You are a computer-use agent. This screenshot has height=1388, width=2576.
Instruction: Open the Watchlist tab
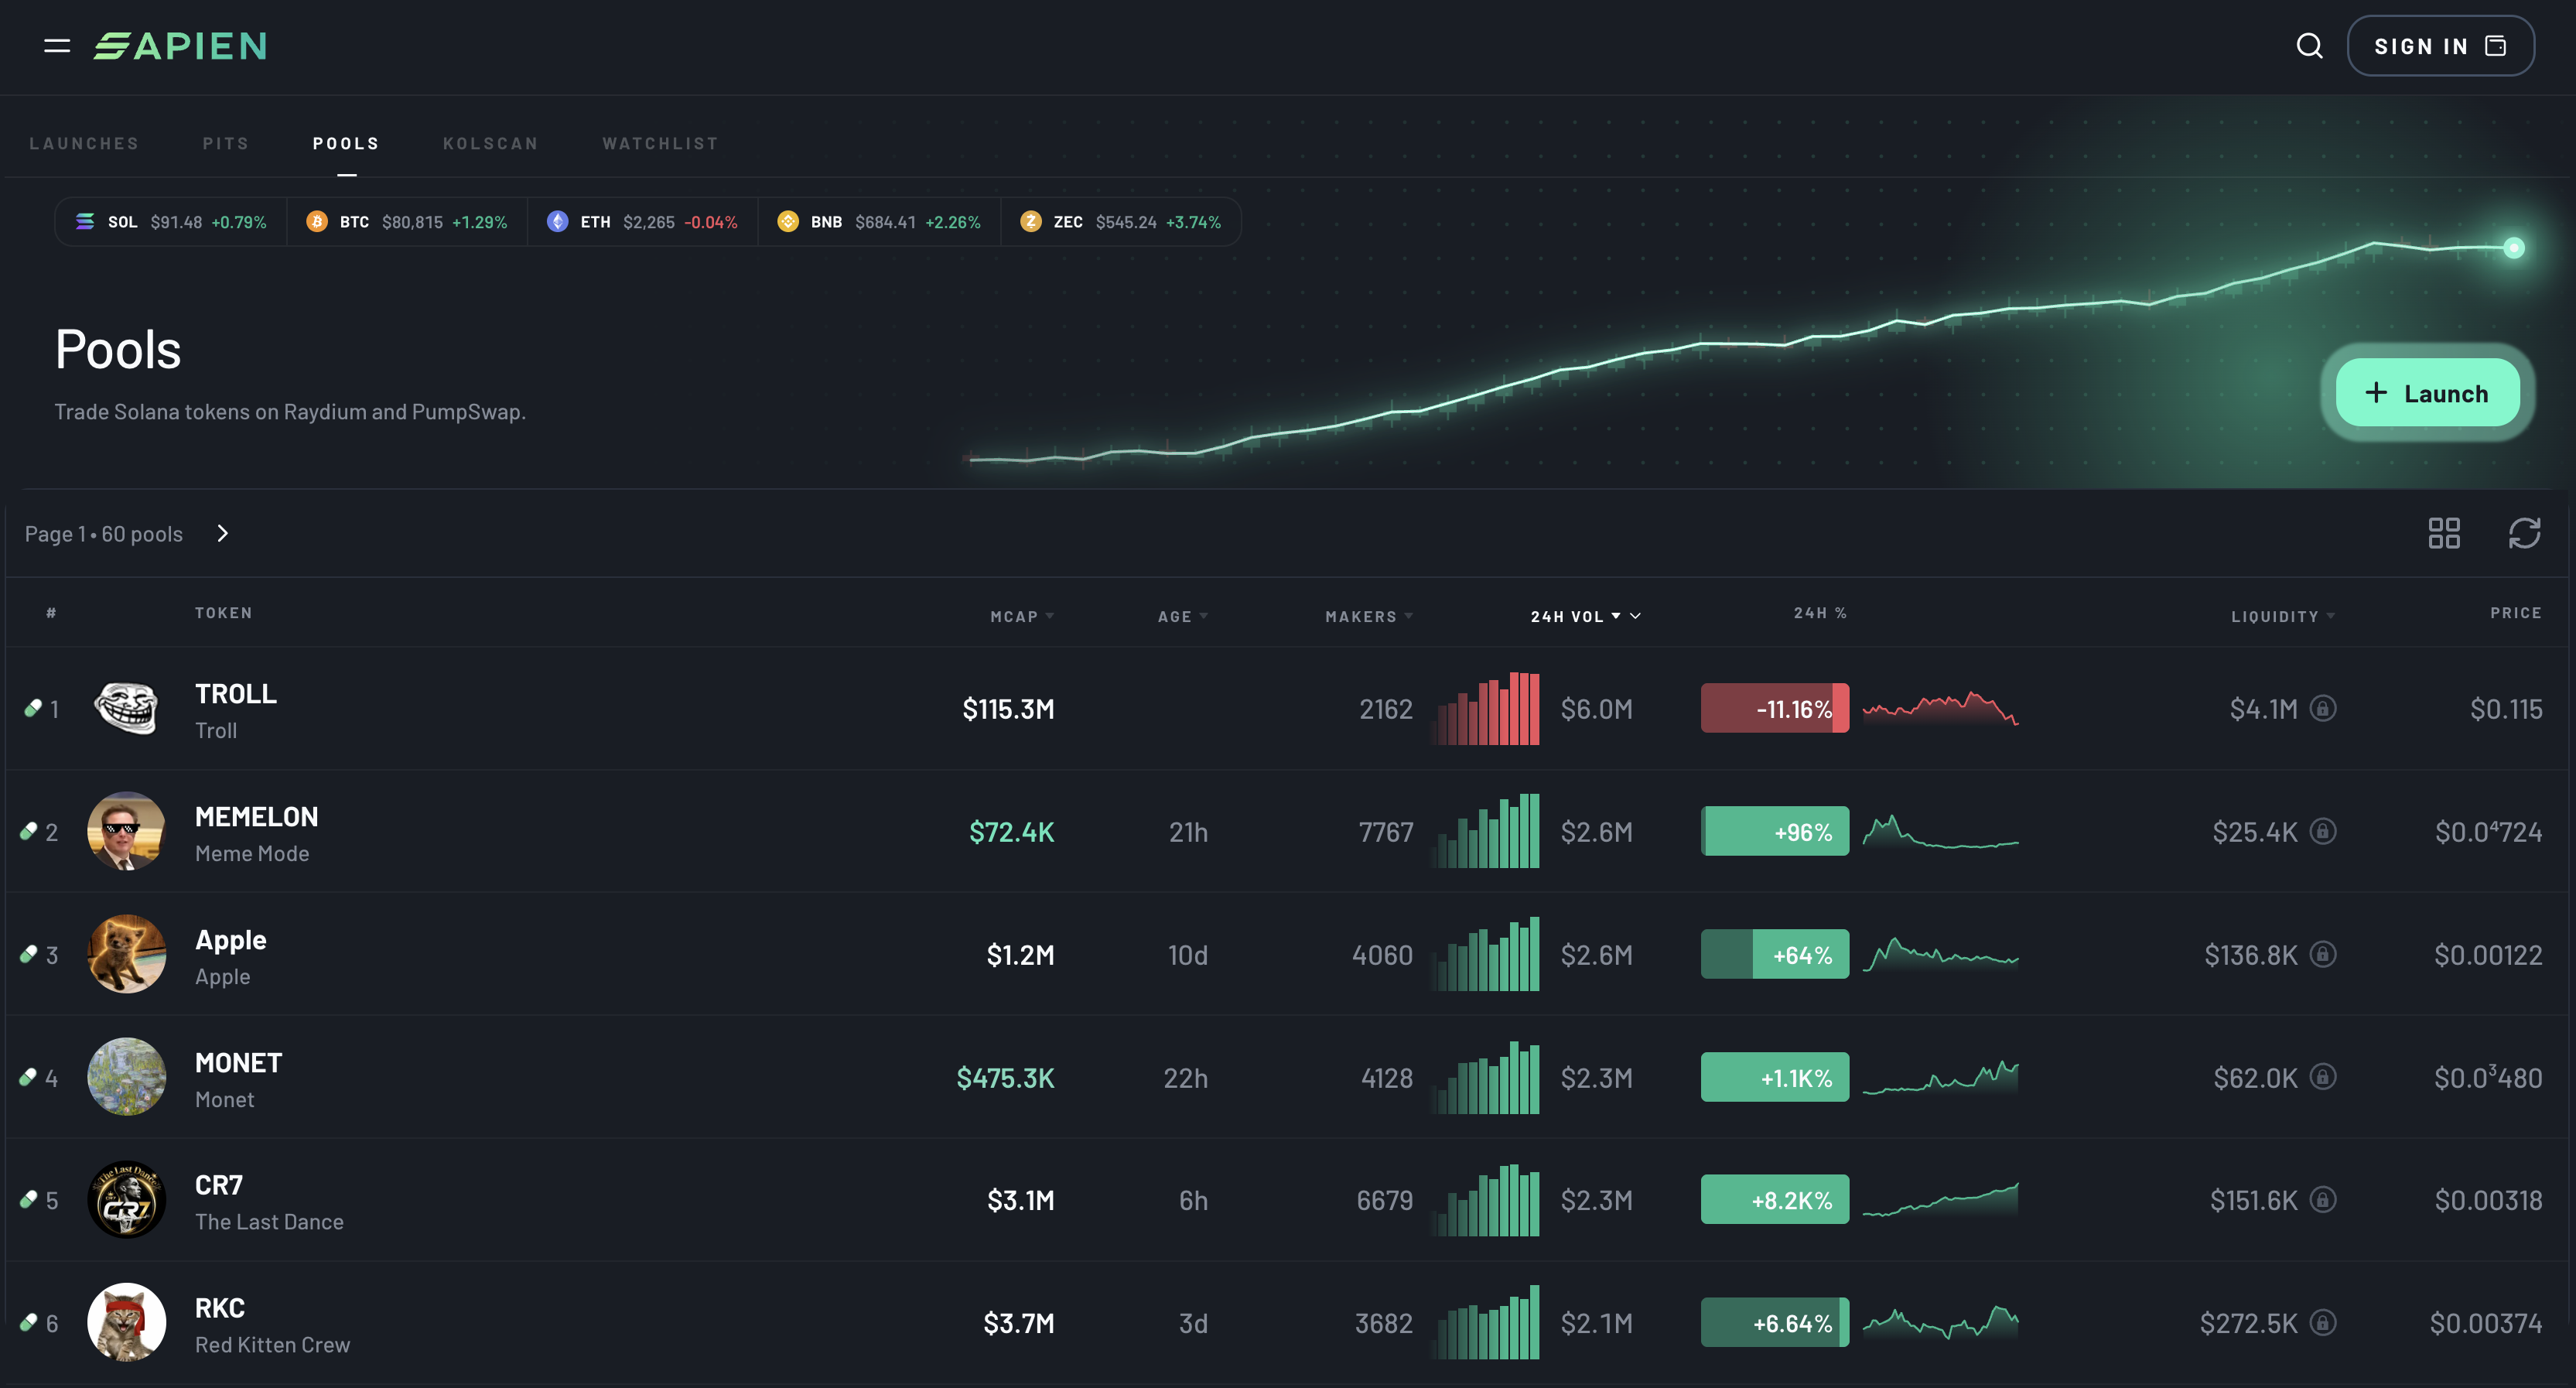coord(660,143)
